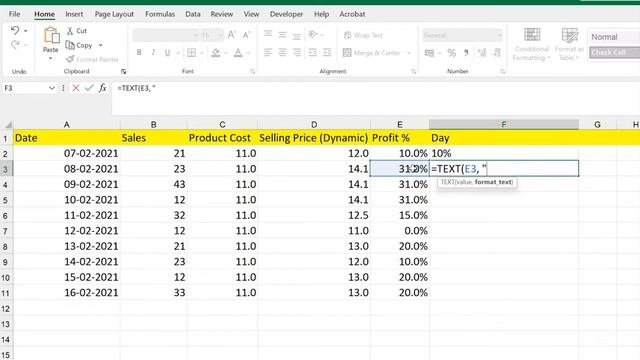Open the font size dropdown
640x360 pixels.
[220, 36]
